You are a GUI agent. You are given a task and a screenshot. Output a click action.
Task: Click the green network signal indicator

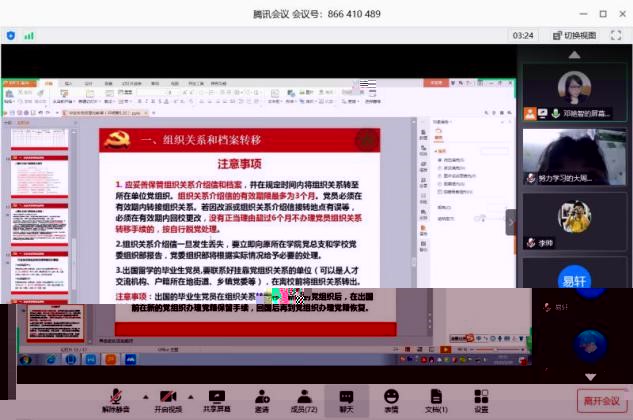pyautogui.click(x=29, y=35)
